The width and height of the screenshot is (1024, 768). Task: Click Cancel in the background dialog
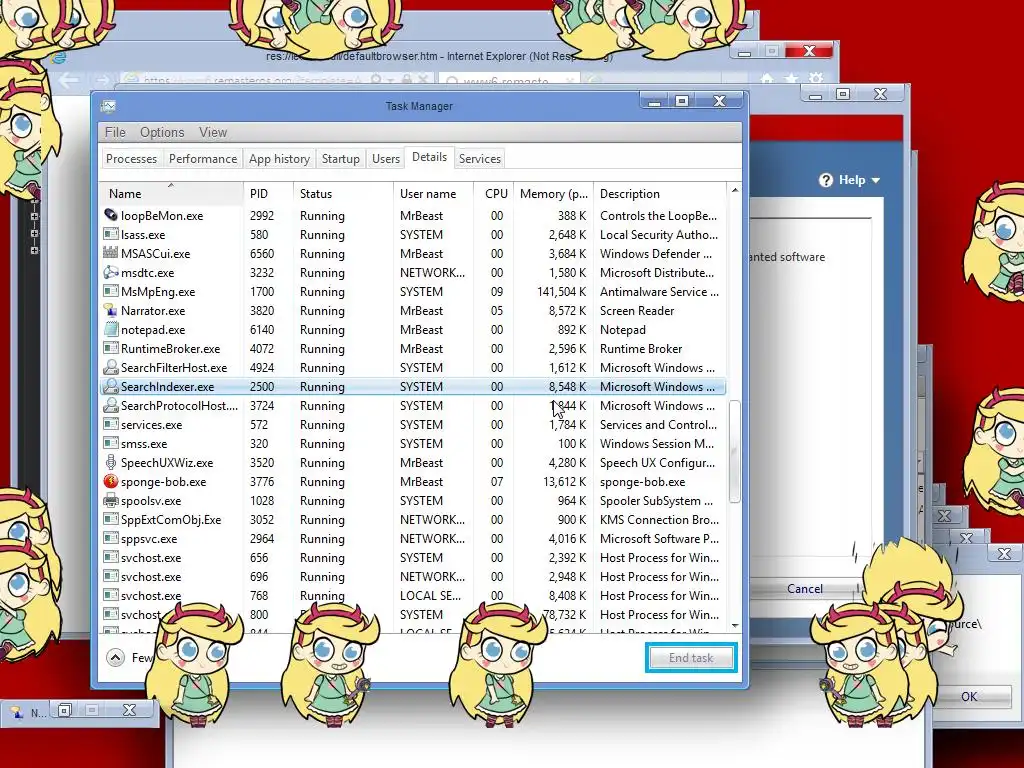point(805,588)
